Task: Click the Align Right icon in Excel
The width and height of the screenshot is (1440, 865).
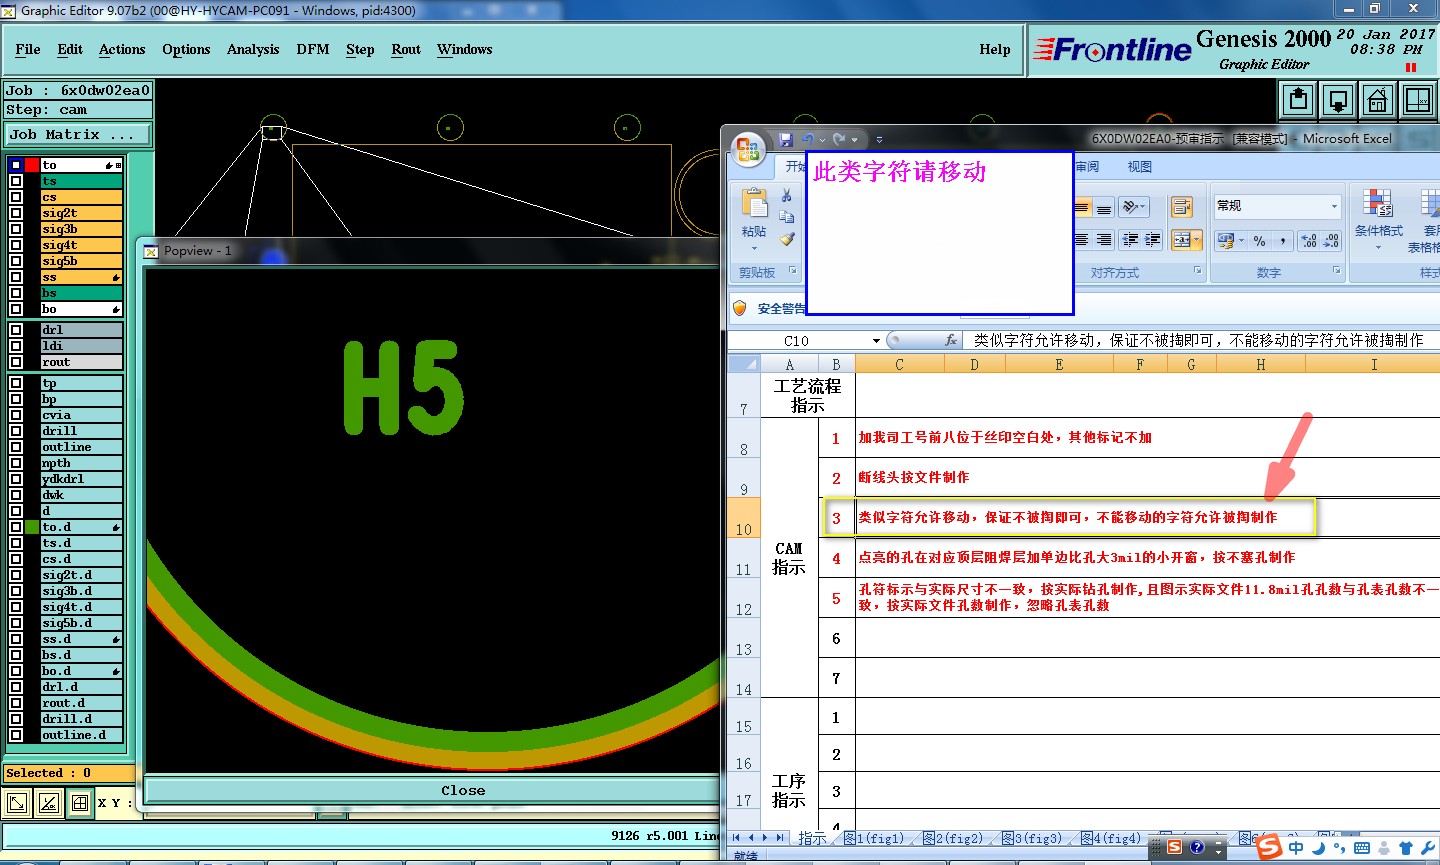Action: (x=1104, y=240)
